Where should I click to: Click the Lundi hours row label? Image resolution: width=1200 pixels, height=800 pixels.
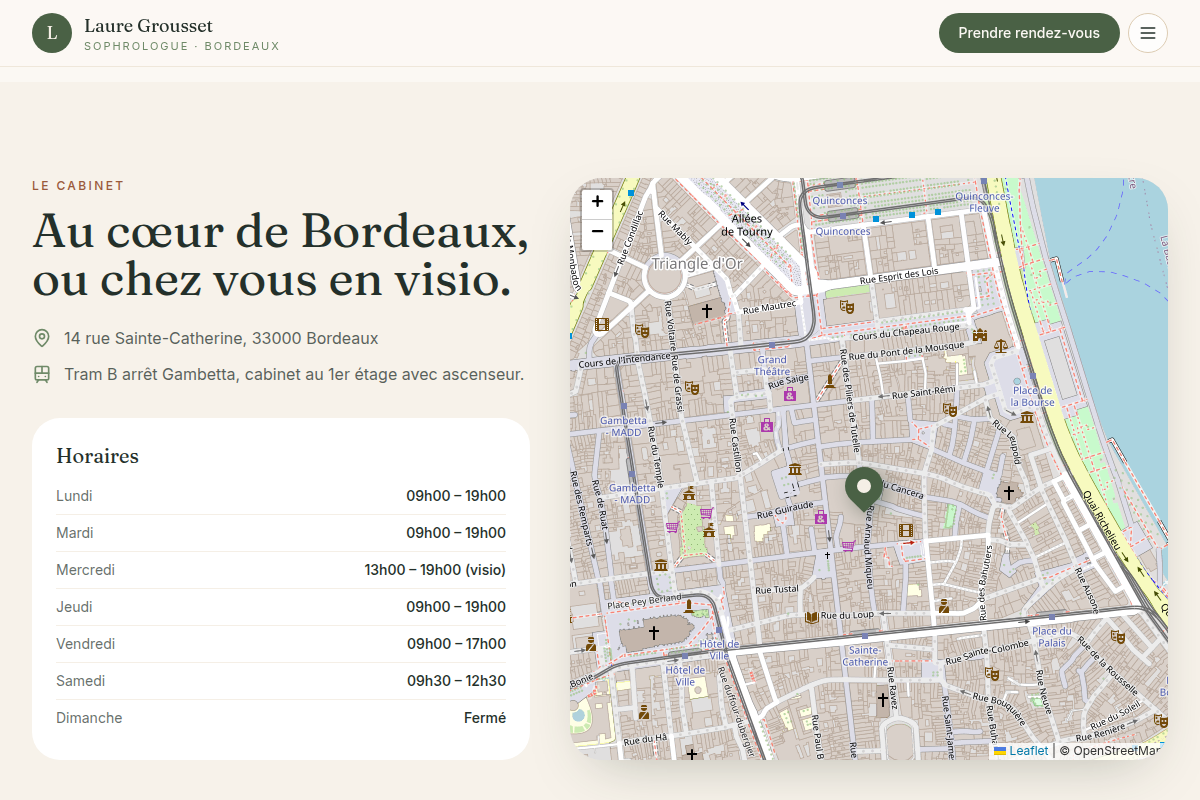pos(74,496)
